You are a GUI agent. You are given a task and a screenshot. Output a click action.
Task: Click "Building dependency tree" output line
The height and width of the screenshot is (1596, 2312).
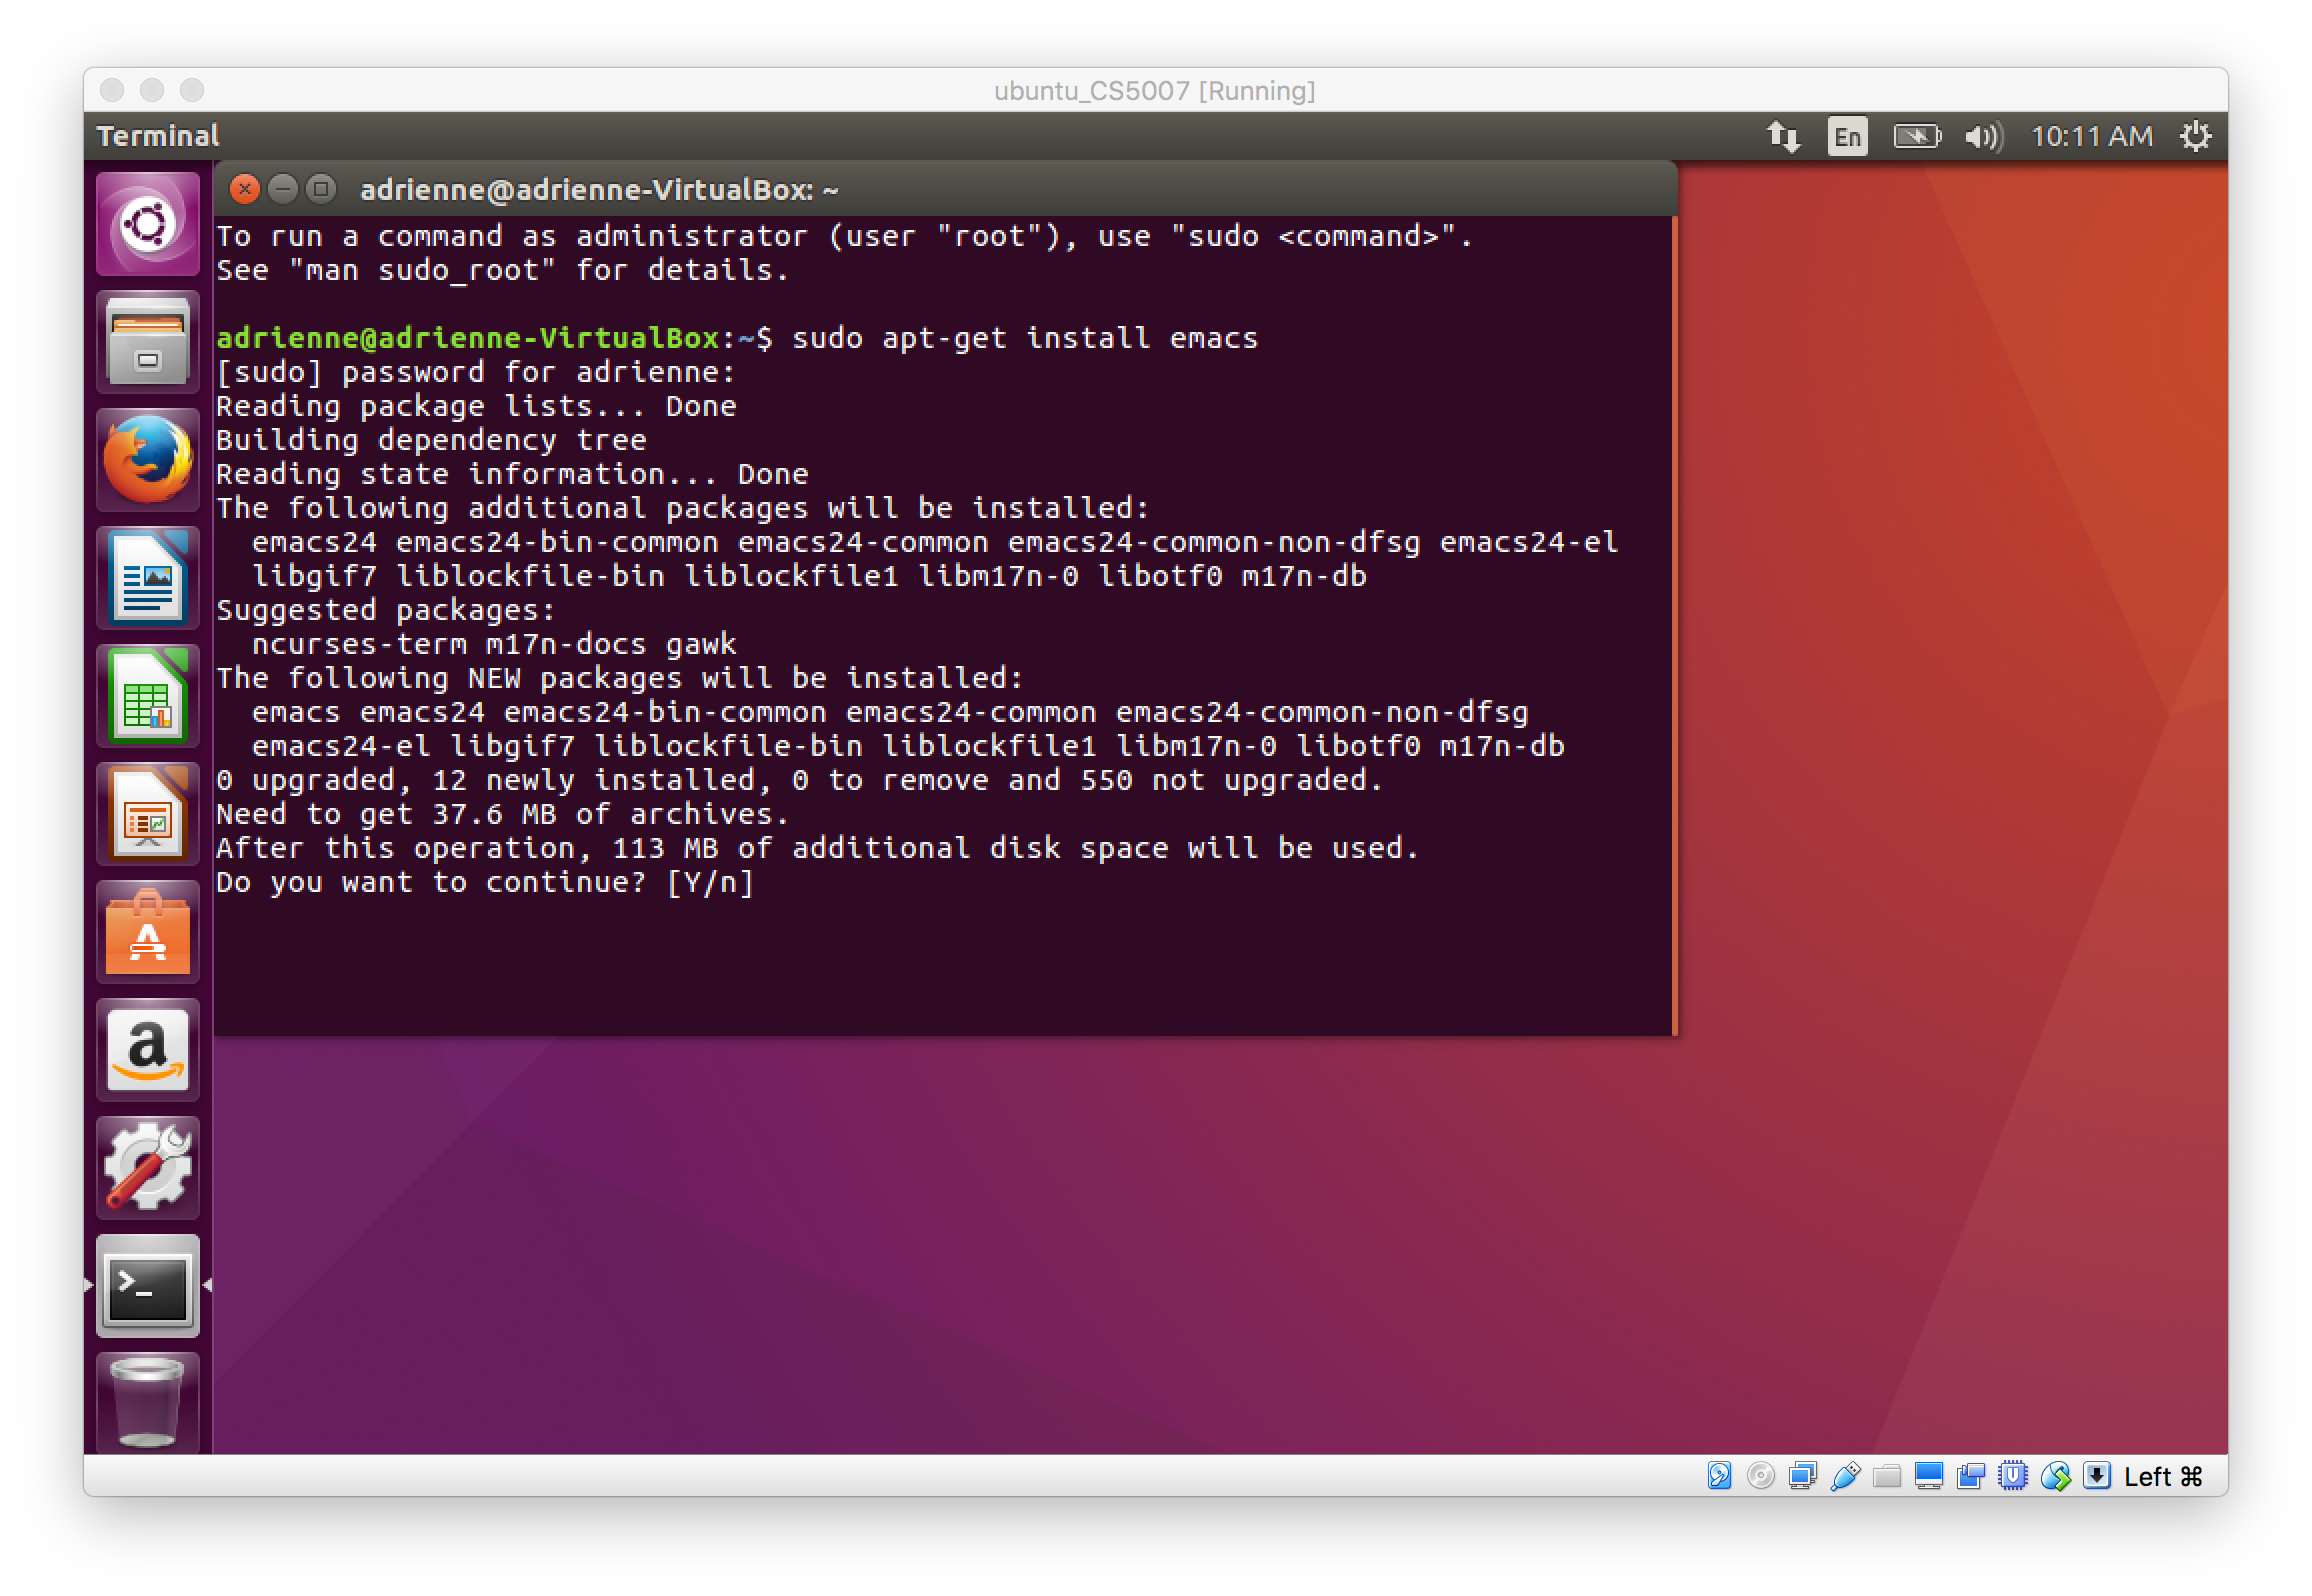(431, 440)
